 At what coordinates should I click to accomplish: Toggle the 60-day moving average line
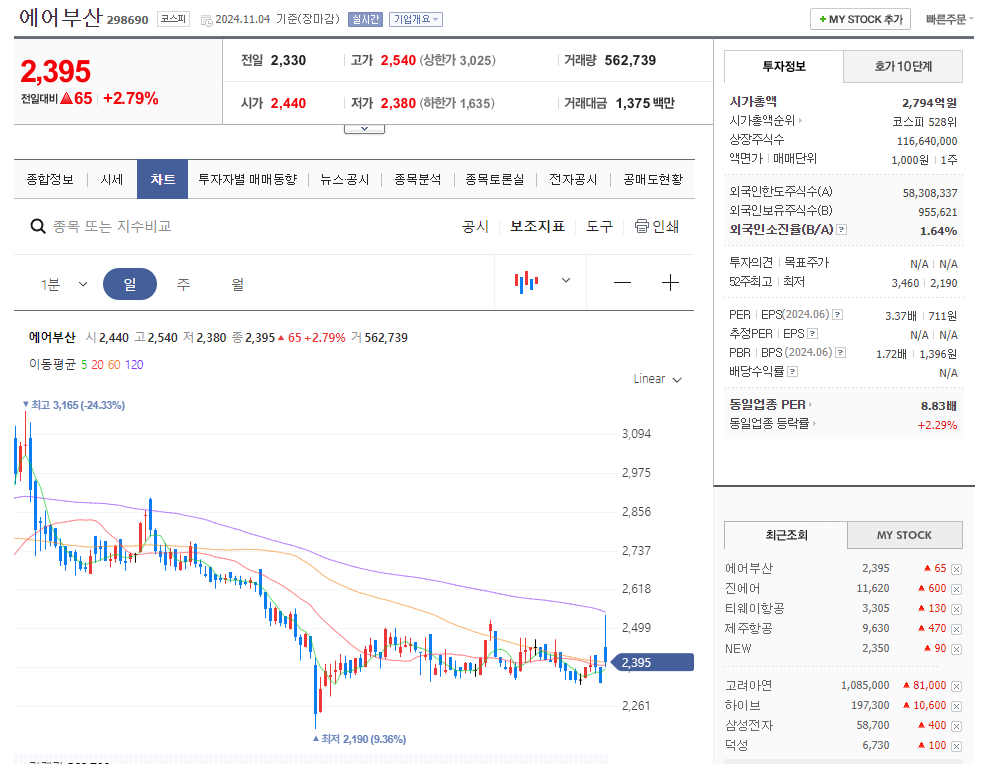tap(114, 365)
